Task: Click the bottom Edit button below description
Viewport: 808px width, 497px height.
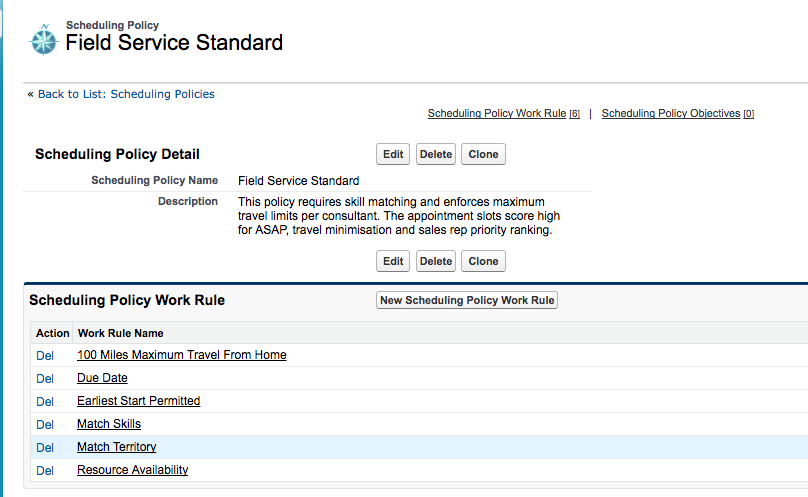Action: [x=393, y=261]
